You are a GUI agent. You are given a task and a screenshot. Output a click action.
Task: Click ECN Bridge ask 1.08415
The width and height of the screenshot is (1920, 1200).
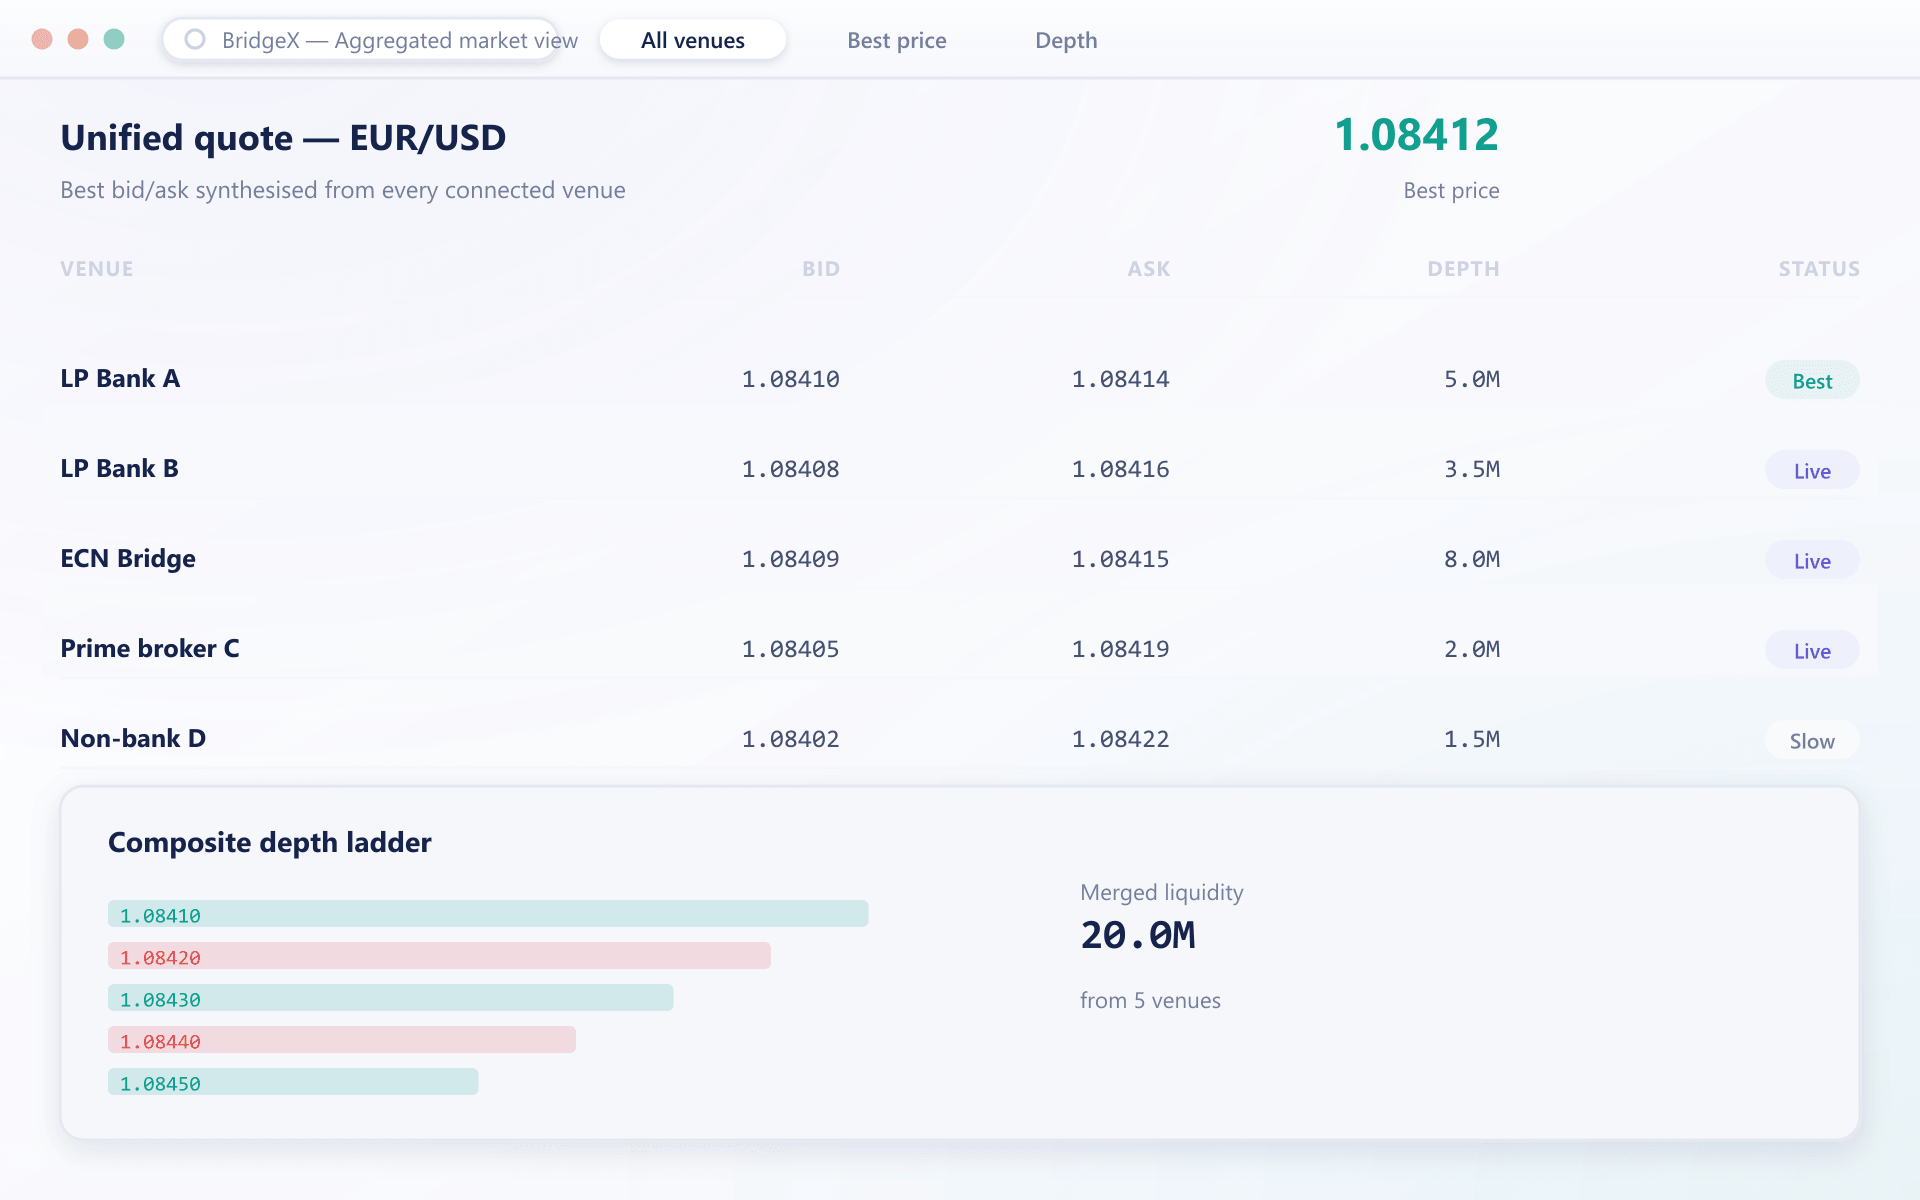click(x=1120, y=559)
